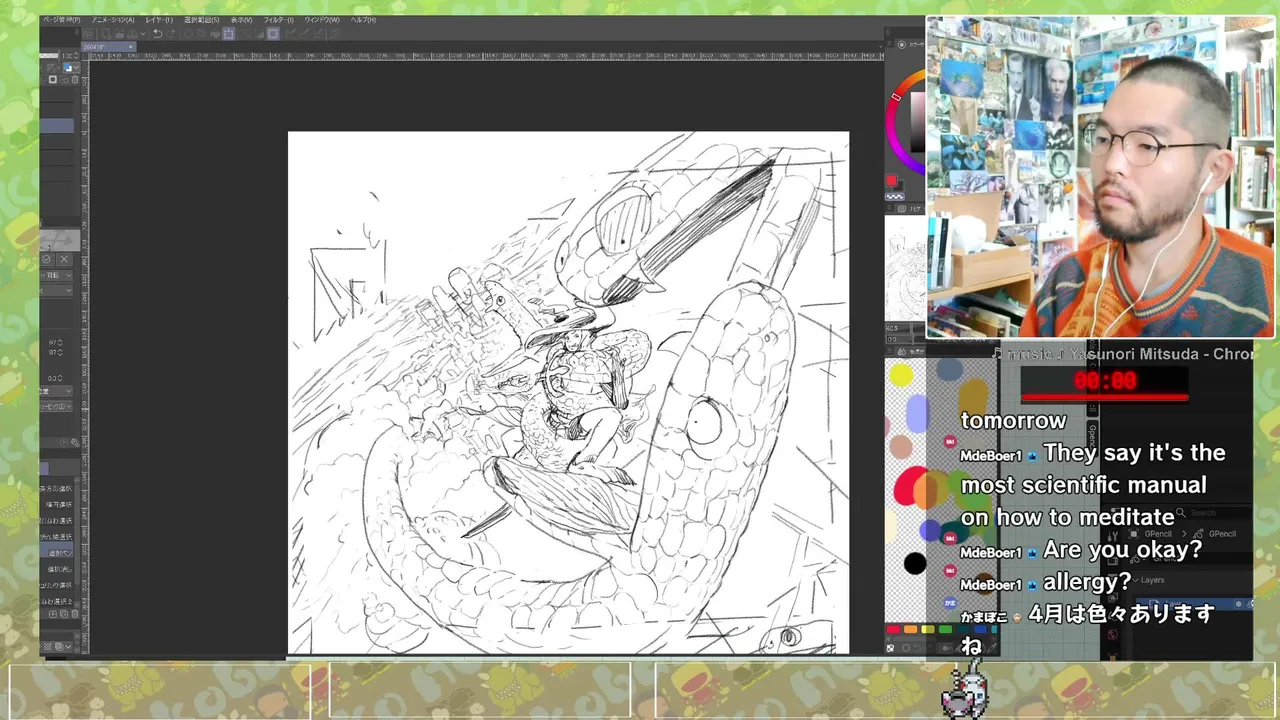This screenshot has height=720, width=1280.
Task: Open the ページ管理(P) menu
Action: 62,20
